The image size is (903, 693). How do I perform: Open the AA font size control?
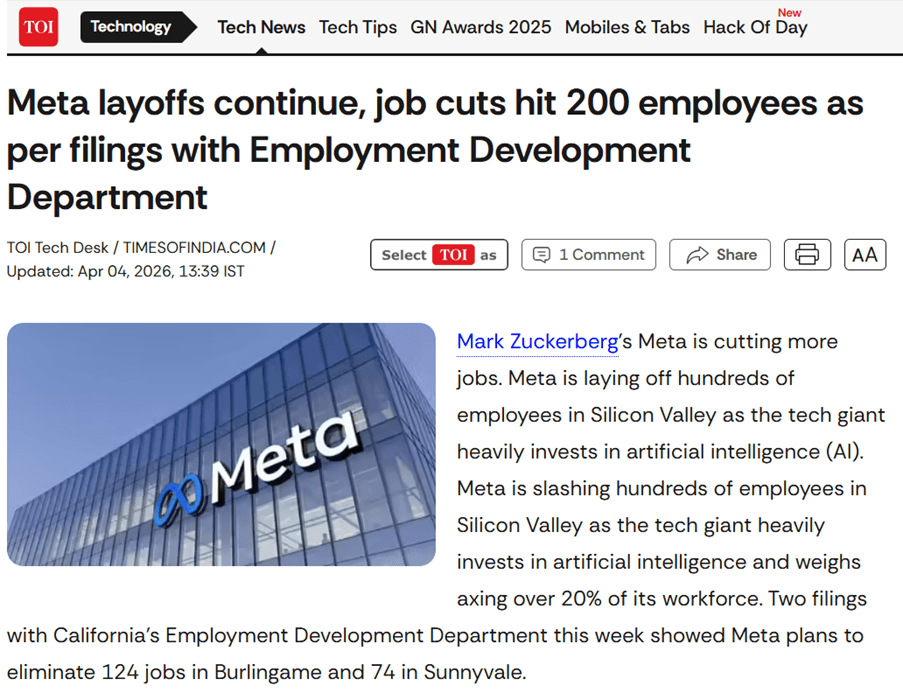[864, 255]
